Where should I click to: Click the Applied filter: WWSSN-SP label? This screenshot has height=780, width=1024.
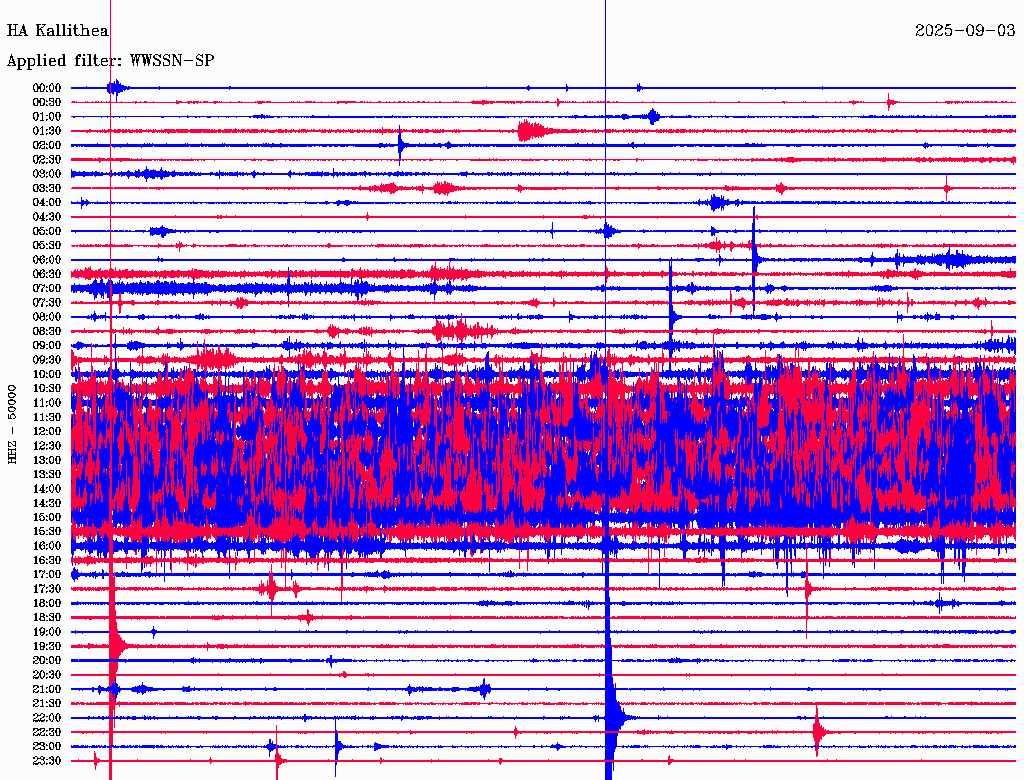(110, 61)
